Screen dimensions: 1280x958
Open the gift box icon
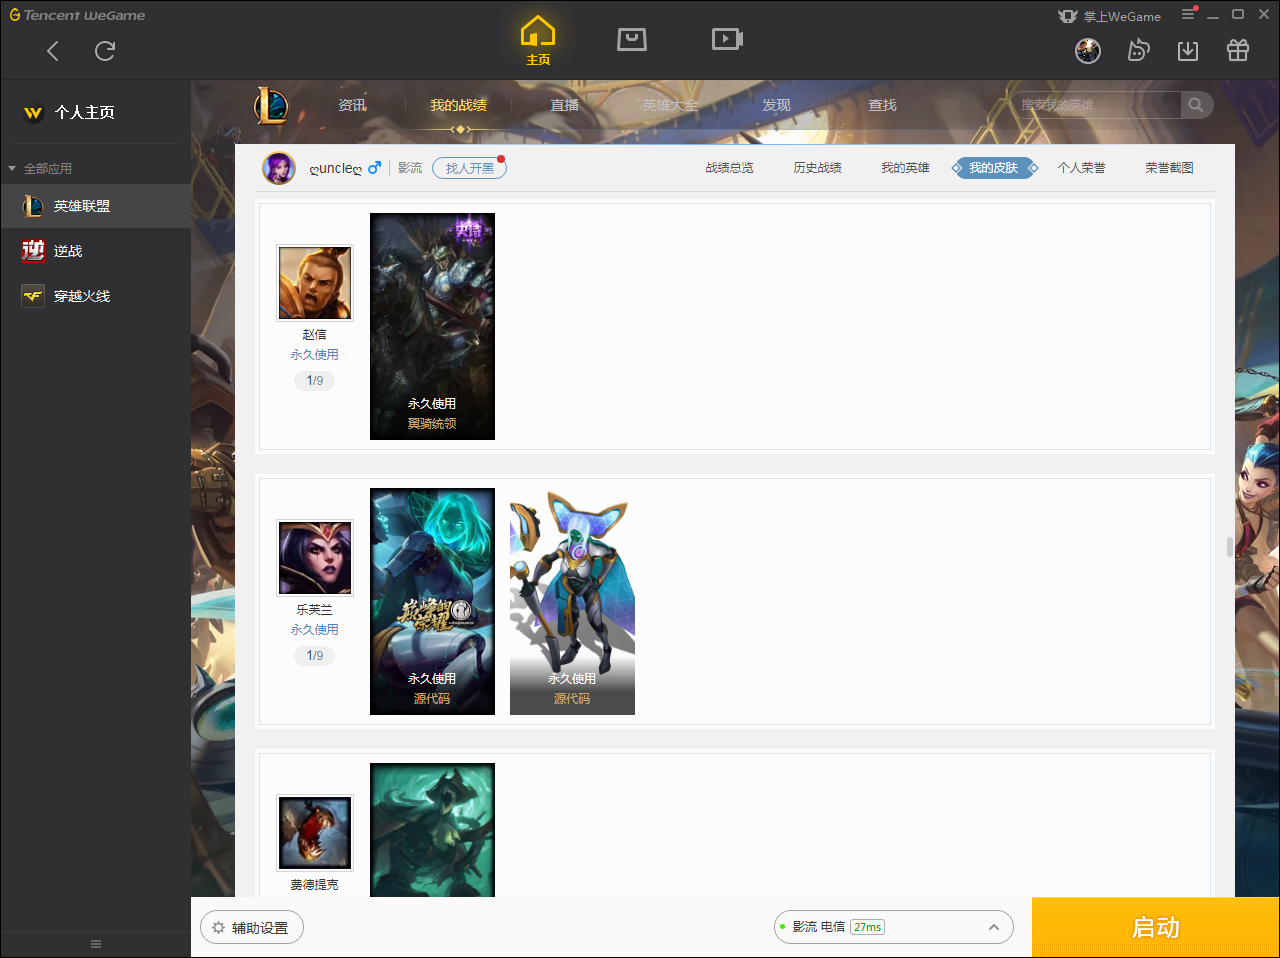coord(1238,51)
